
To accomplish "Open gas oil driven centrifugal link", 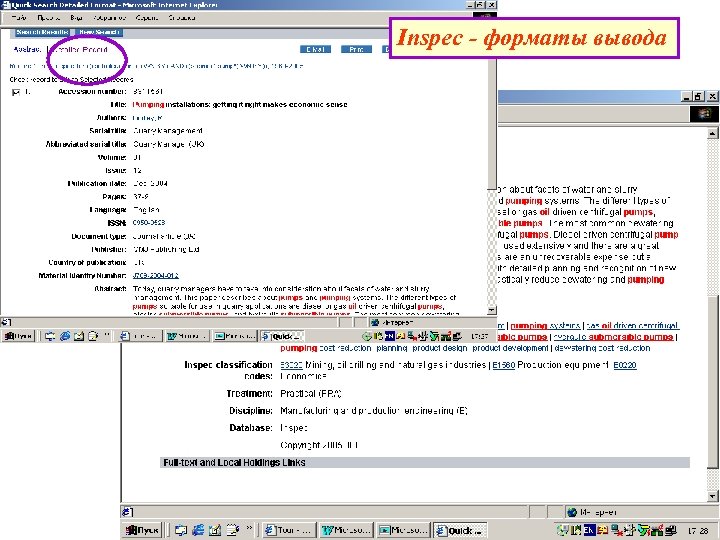I will 633,326.
